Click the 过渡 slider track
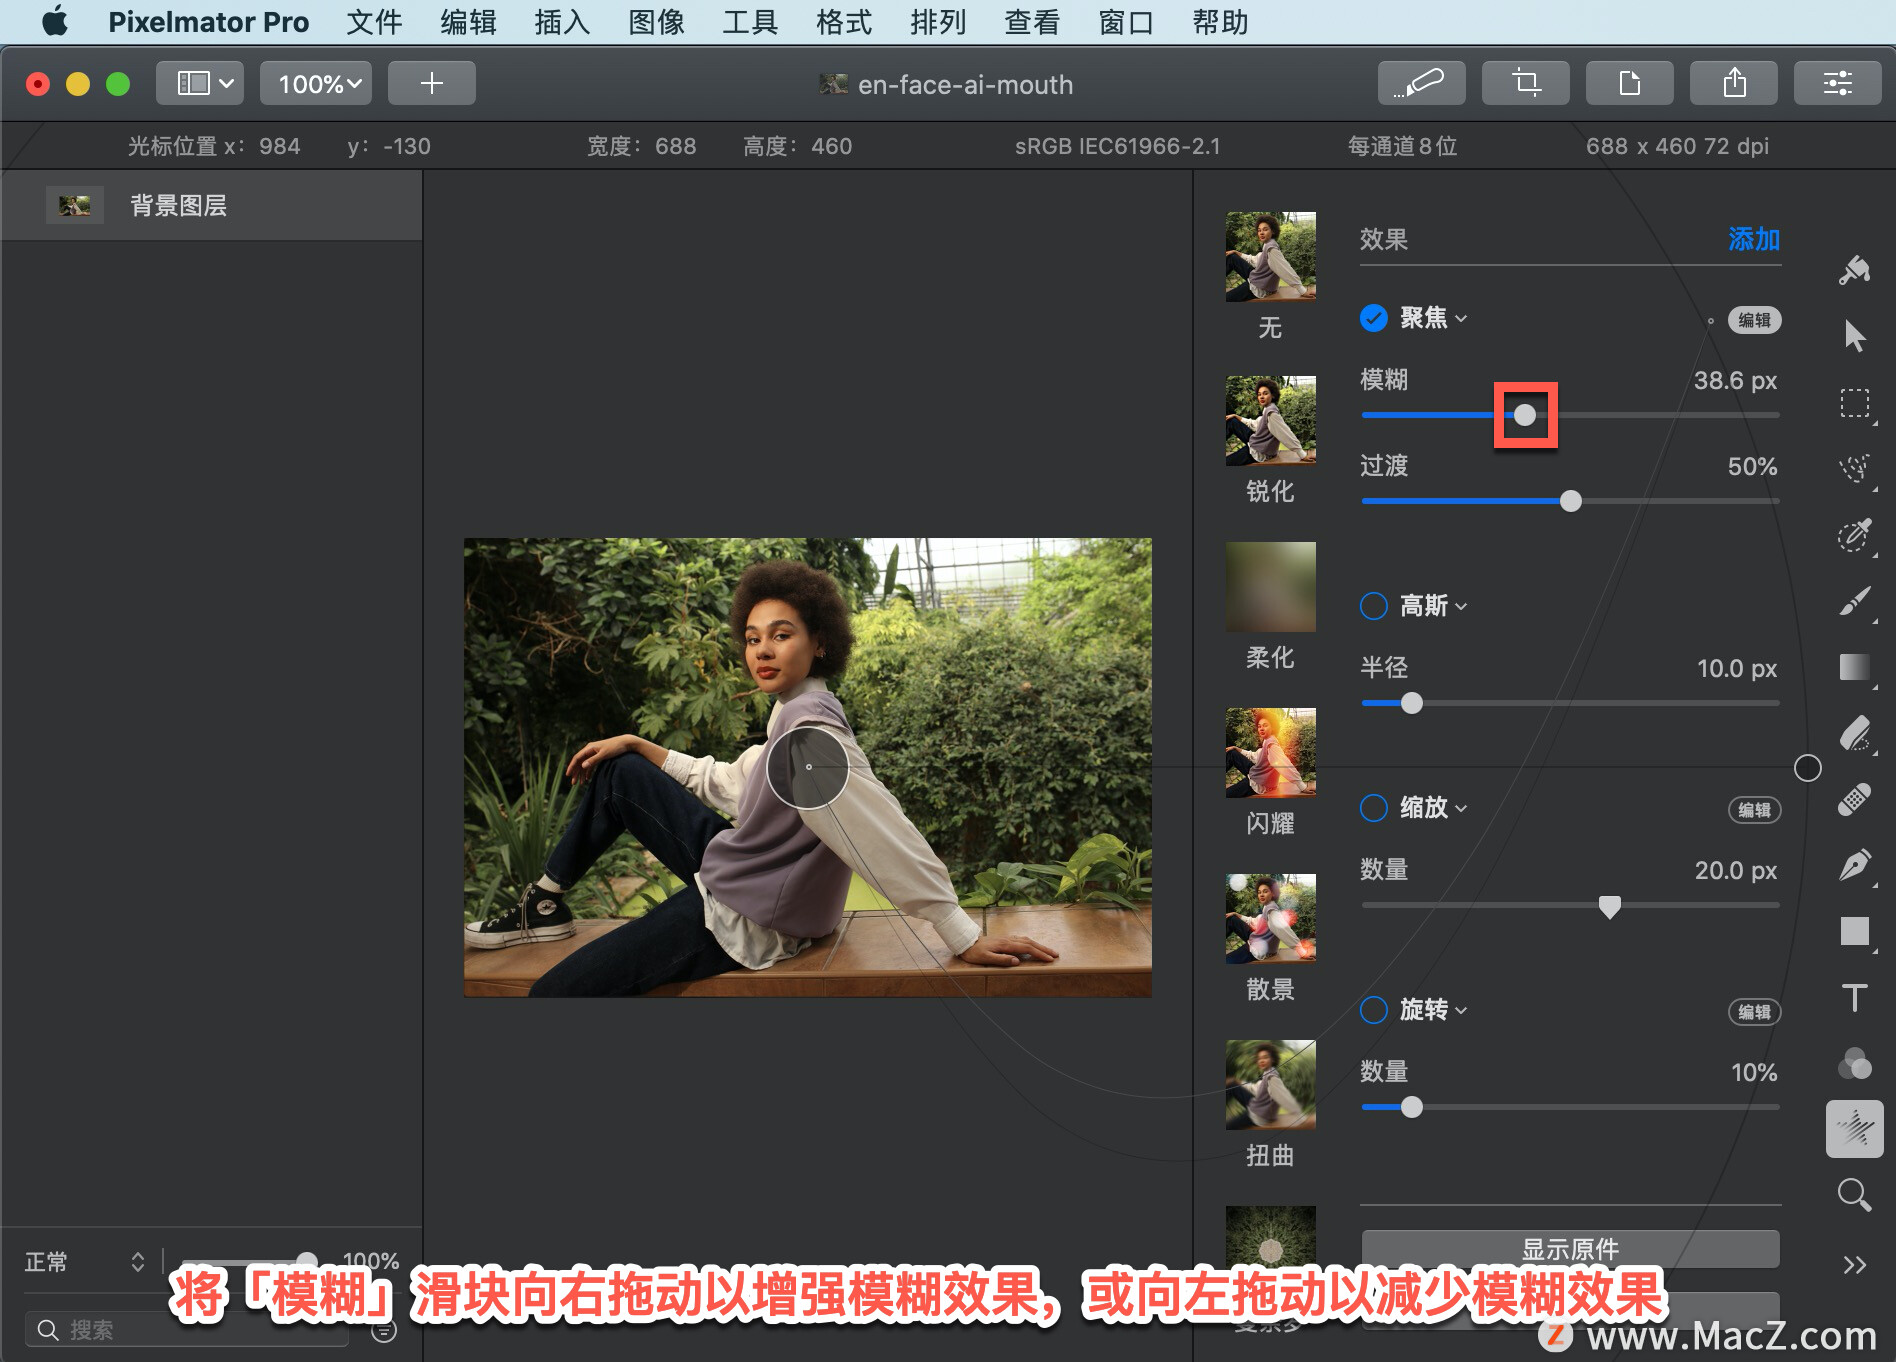The height and width of the screenshot is (1362, 1896). pos(1570,501)
